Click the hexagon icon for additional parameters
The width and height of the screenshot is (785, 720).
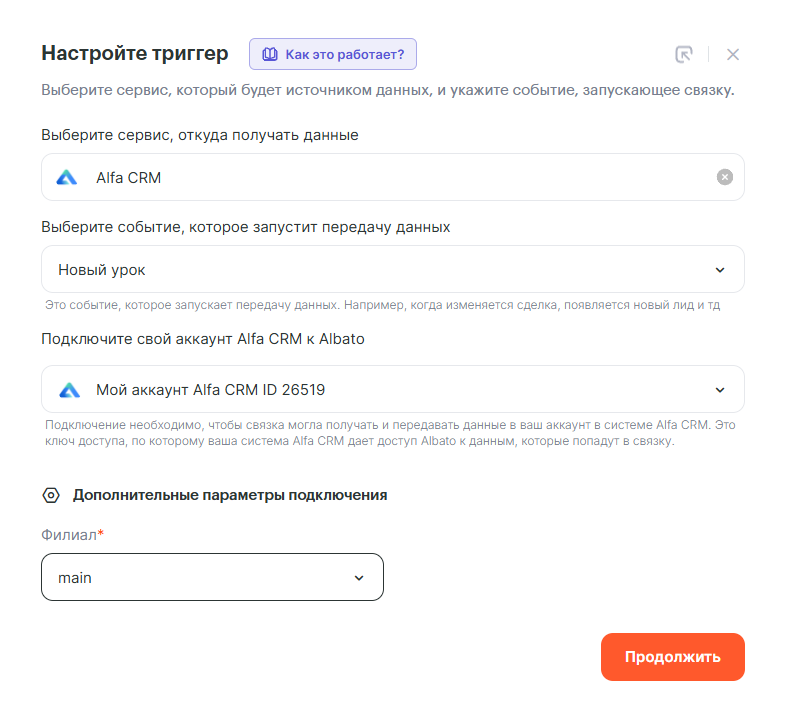coord(51,495)
